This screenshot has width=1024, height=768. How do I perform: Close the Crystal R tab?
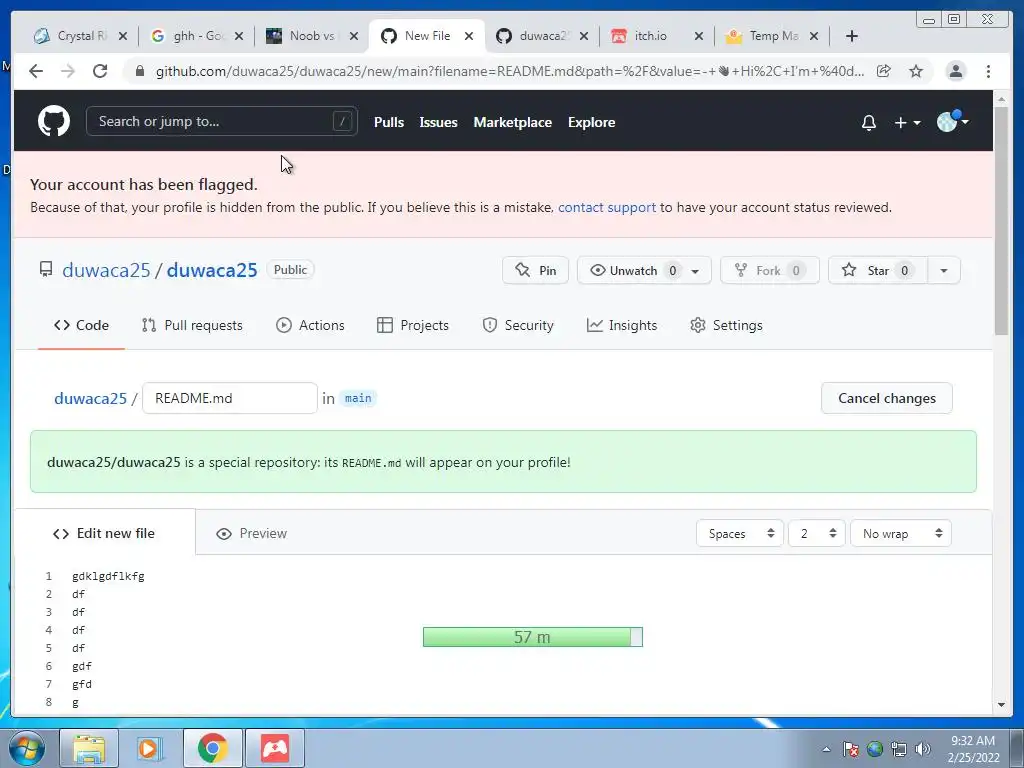123,36
